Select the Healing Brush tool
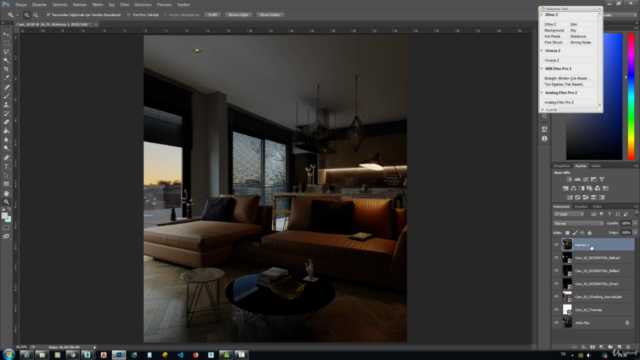 coord(6,87)
